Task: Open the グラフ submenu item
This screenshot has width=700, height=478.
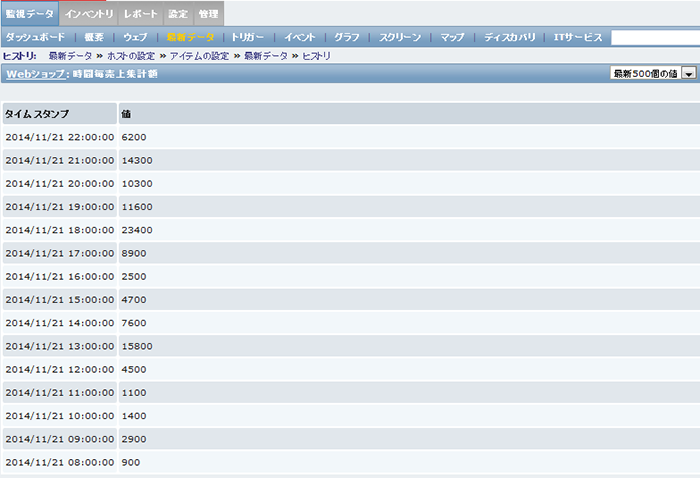Action: tap(347, 37)
